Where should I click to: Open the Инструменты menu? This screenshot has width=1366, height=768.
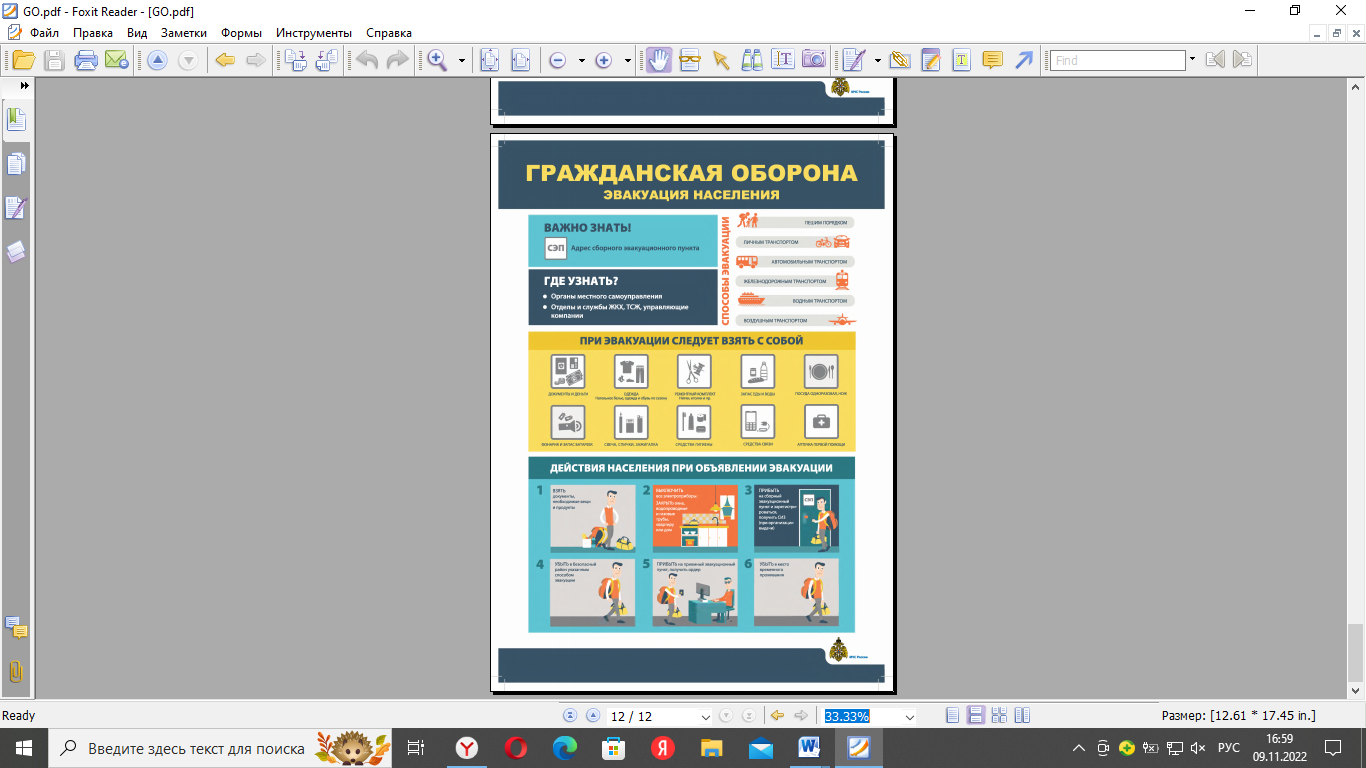coord(313,33)
